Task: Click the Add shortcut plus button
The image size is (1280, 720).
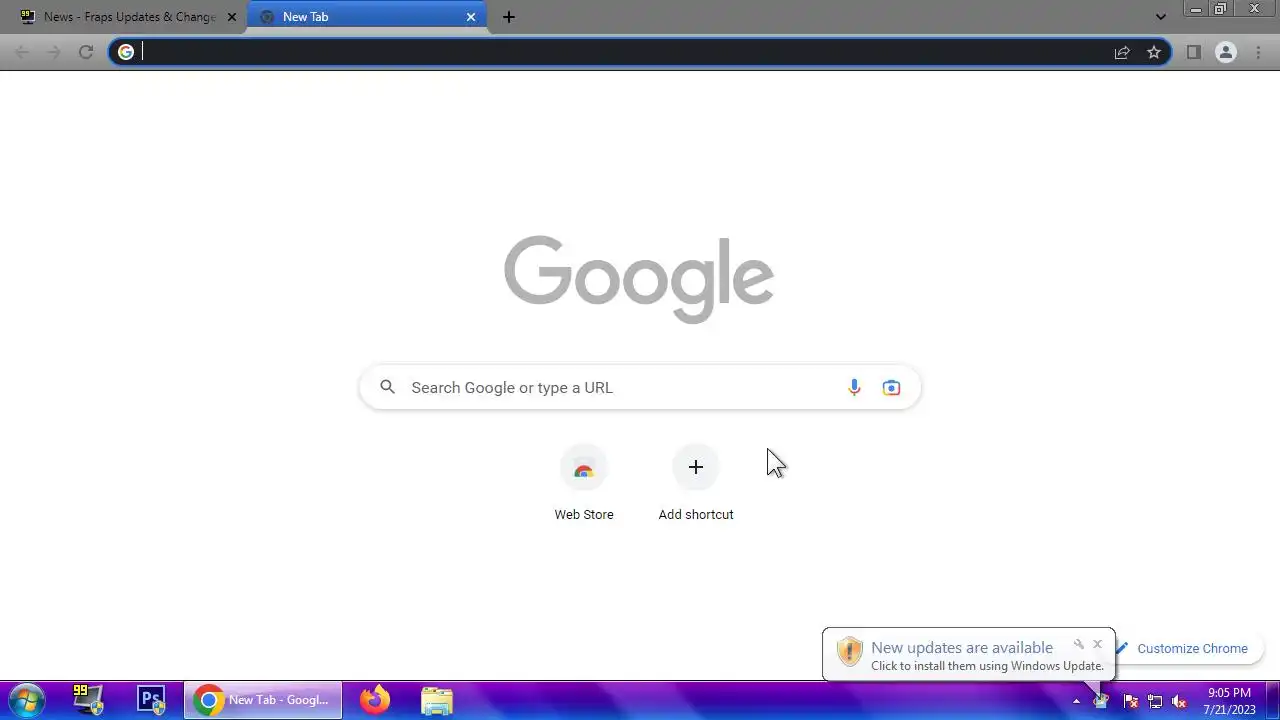Action: 696,468
